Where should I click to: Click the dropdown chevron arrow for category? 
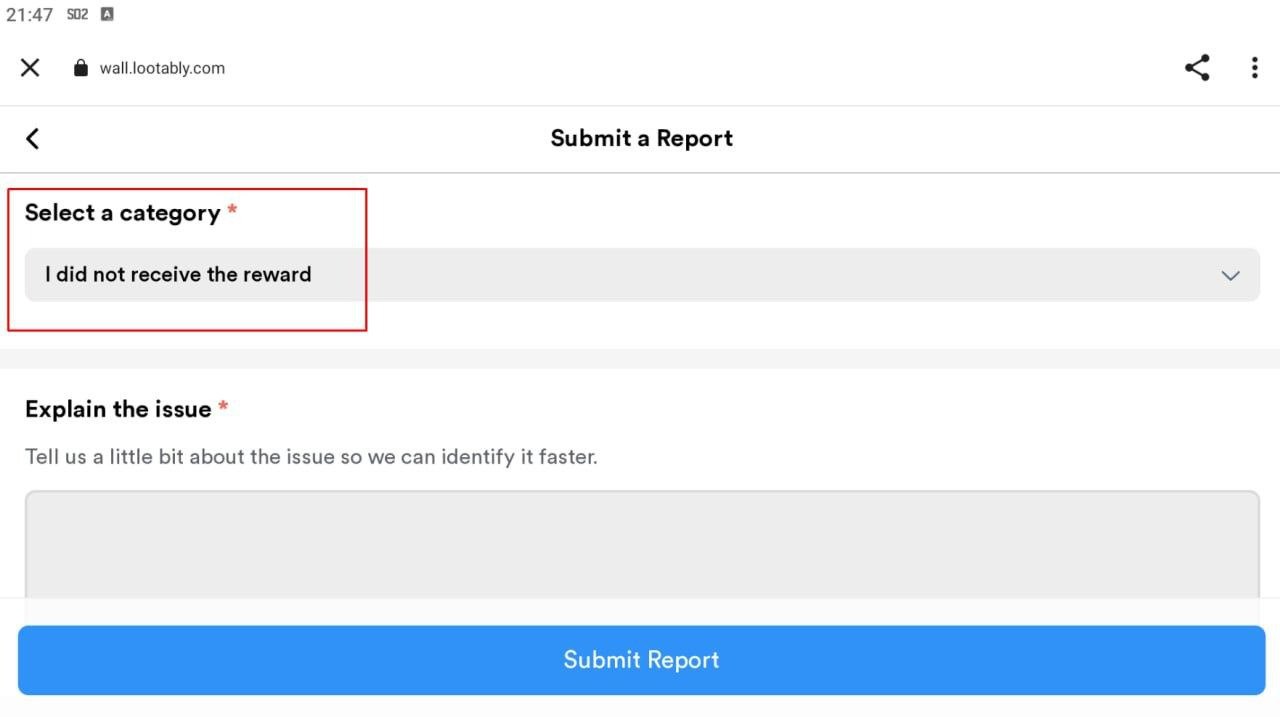(x=1231, y=275)
